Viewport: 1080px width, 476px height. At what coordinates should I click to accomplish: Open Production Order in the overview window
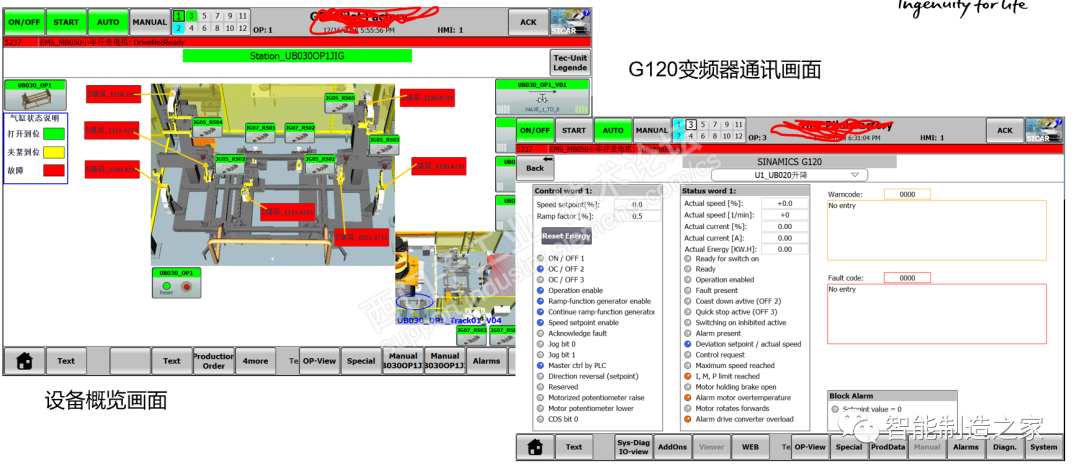pyautogui.click(x=214, y=361)
